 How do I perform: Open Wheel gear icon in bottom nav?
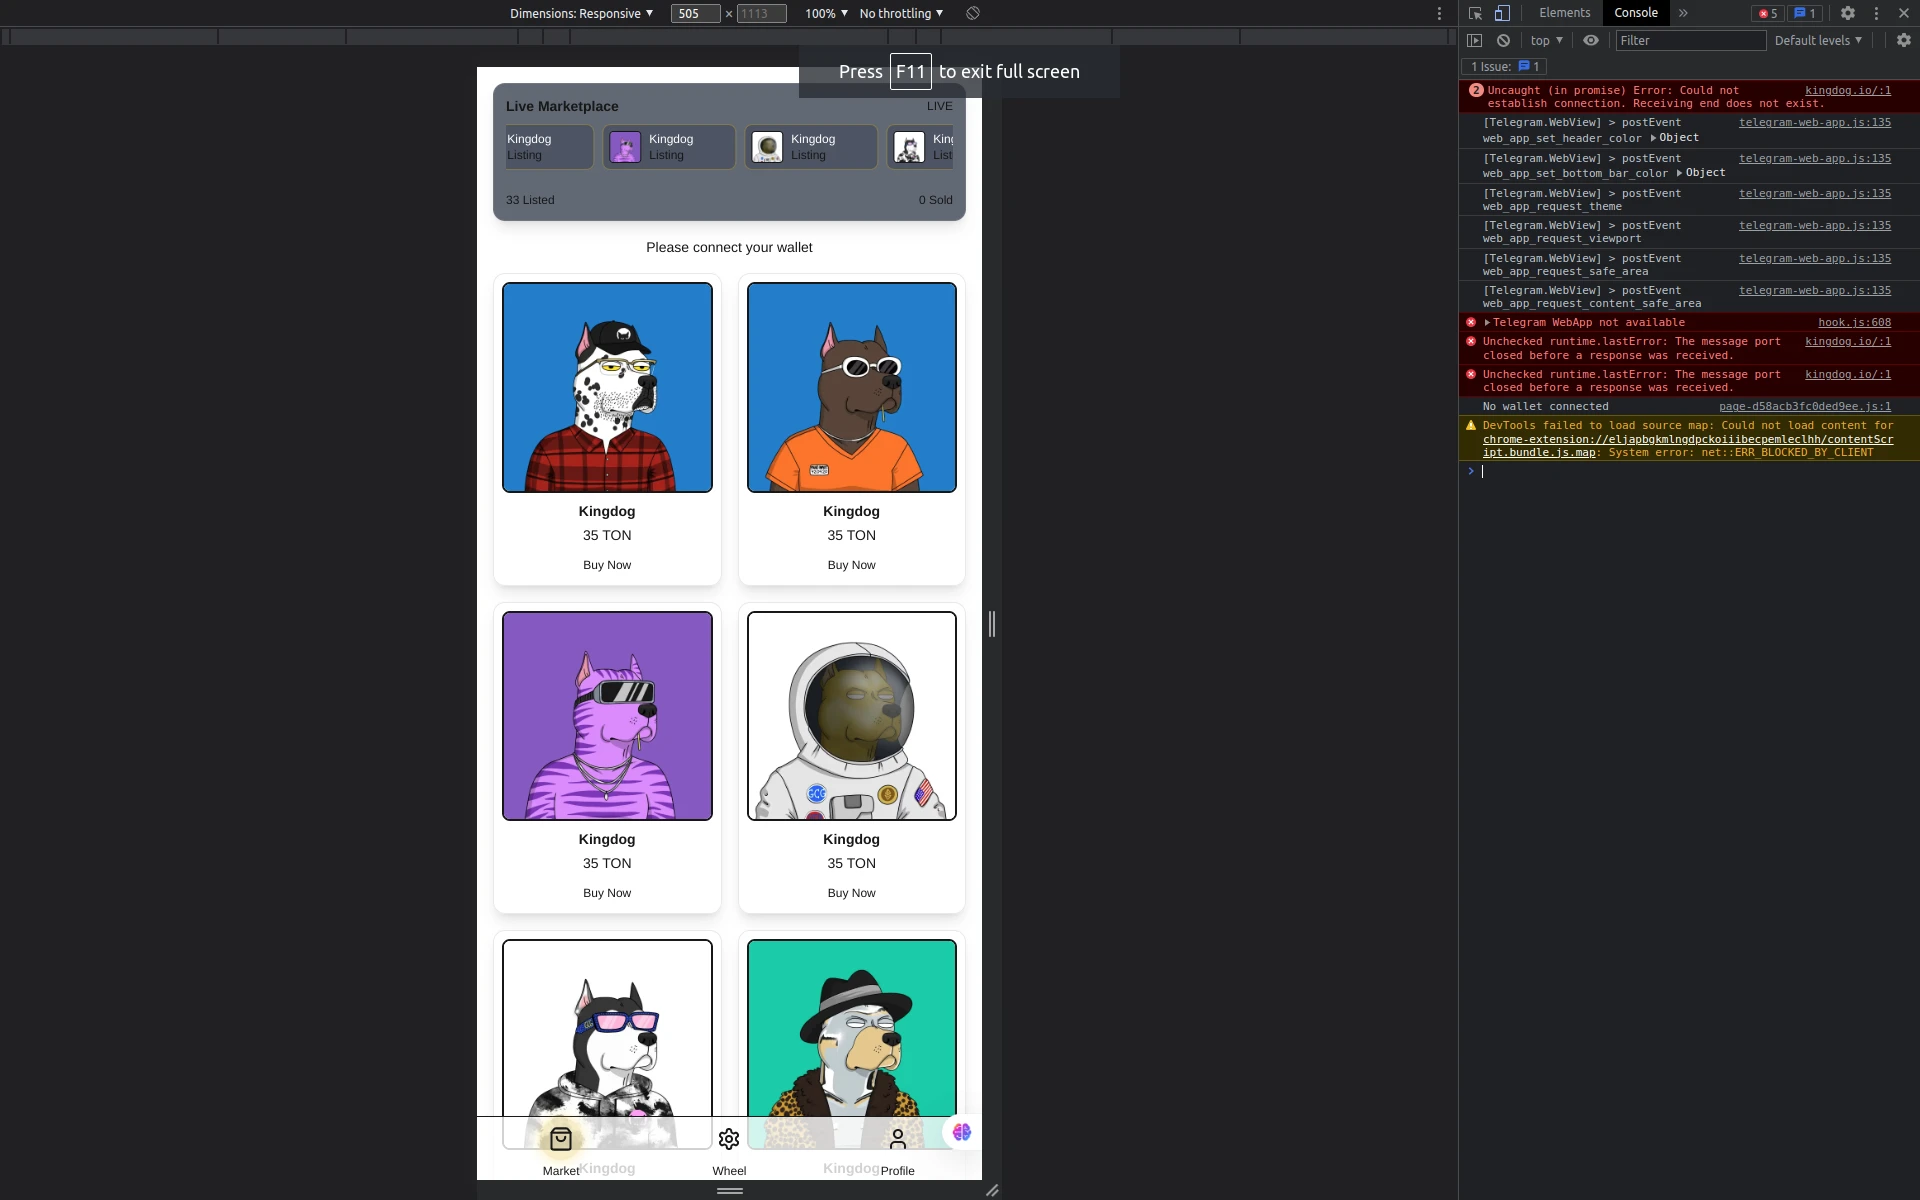click(729, 1139)
